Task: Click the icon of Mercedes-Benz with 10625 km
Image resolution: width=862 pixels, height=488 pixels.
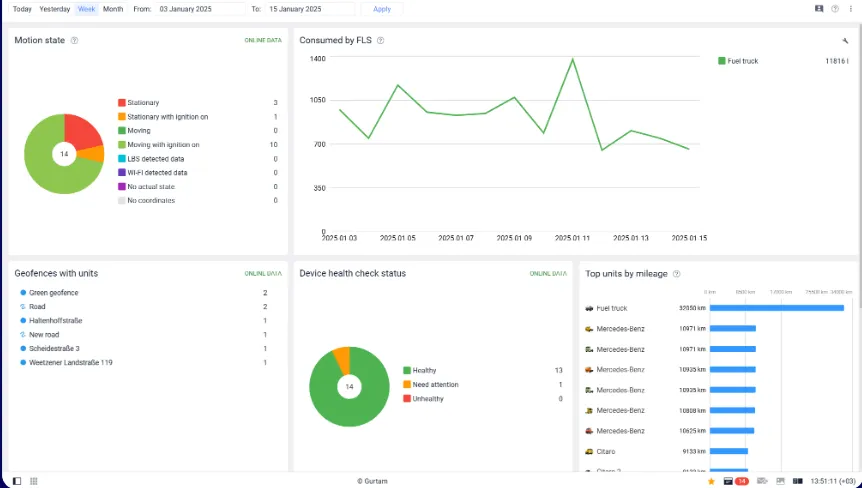Action: coord(589,431)
